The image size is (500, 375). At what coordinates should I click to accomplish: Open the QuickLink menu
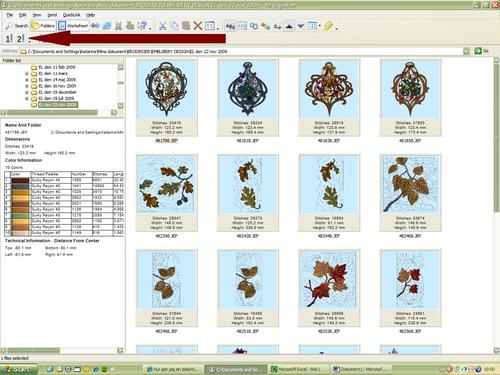[x=72, y=15]
